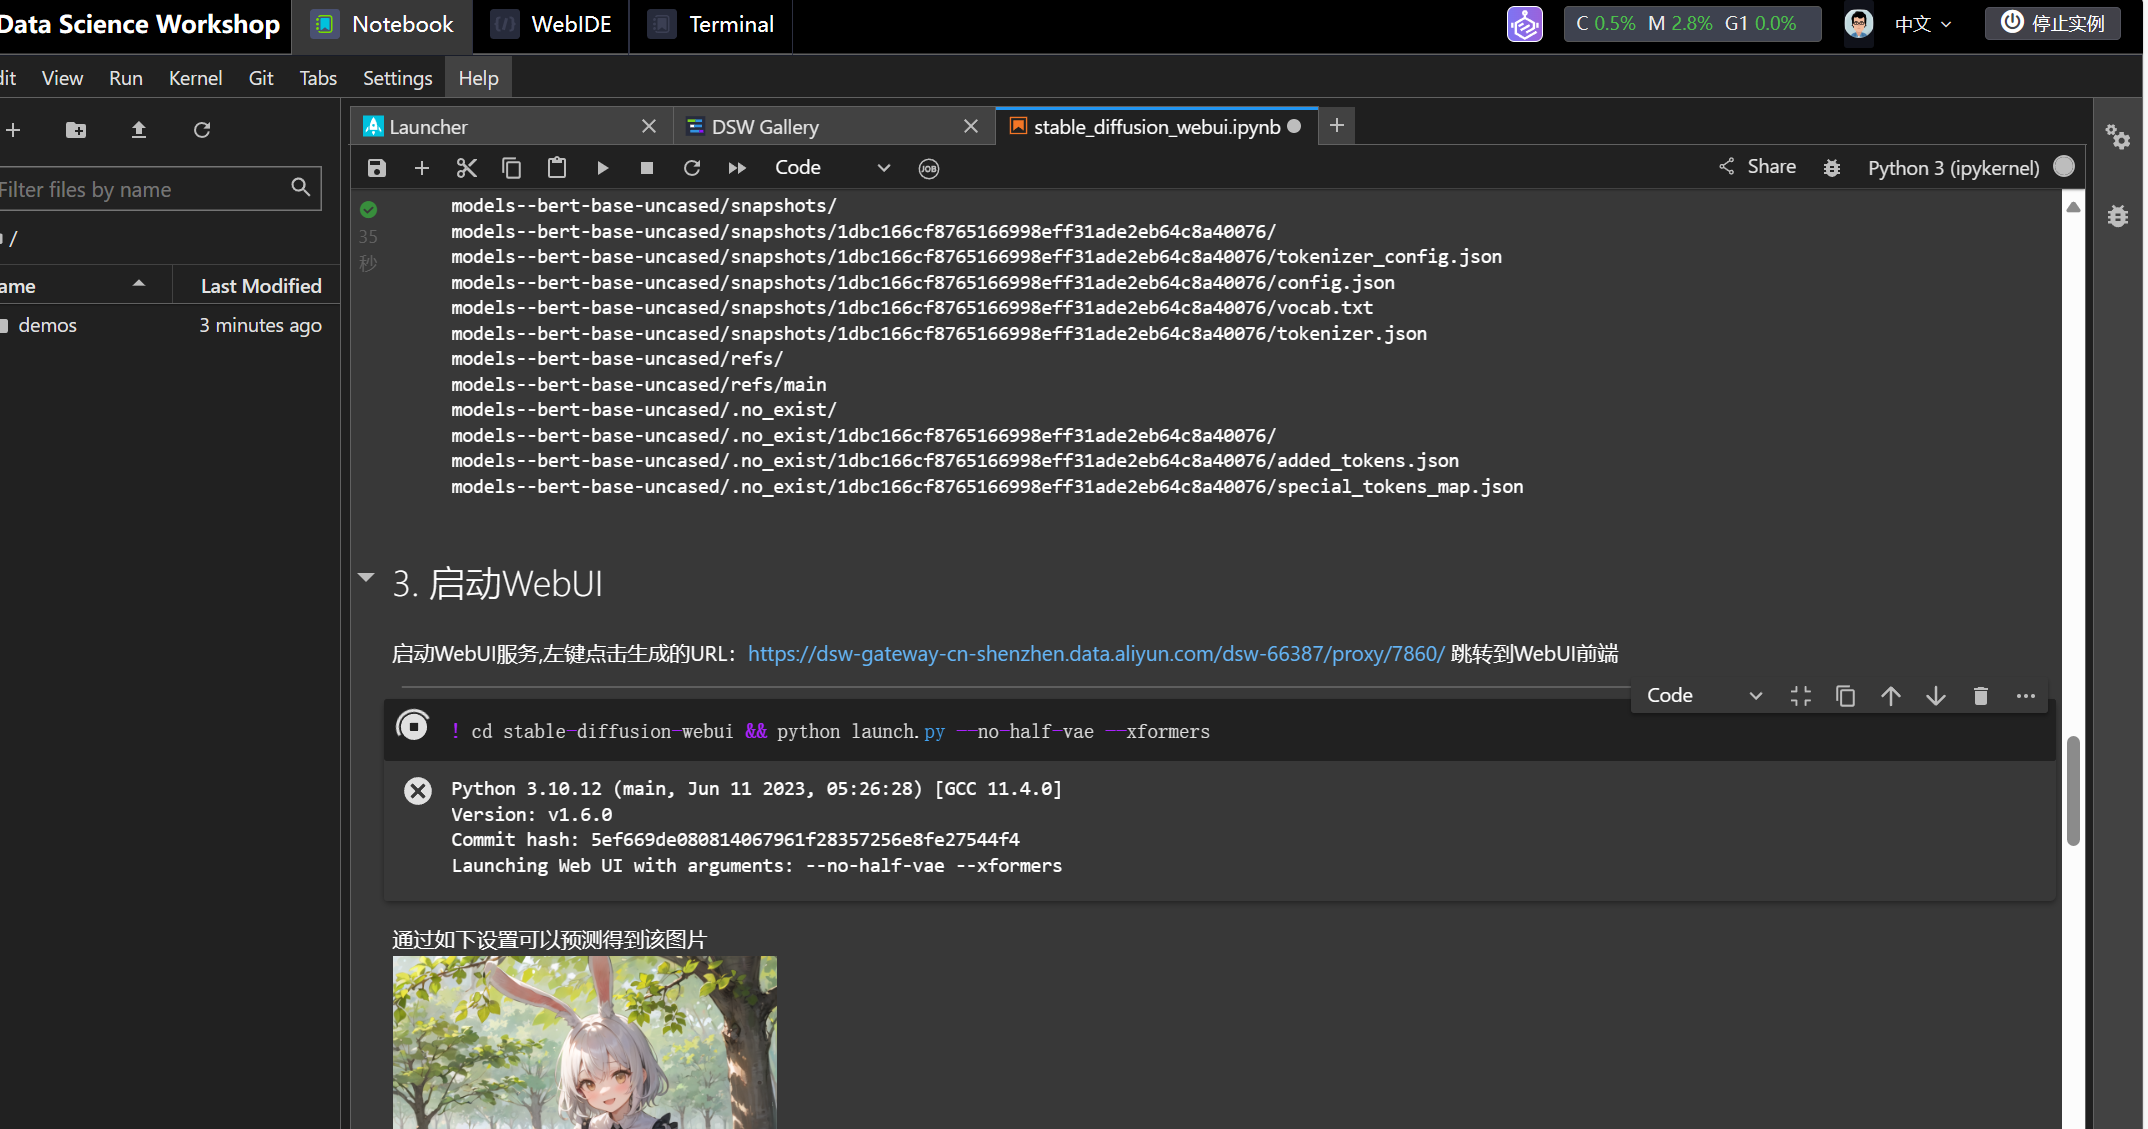Move this cell up
The image size is (2148, 1129).
pyautogui.click(x=1891, y=696)
